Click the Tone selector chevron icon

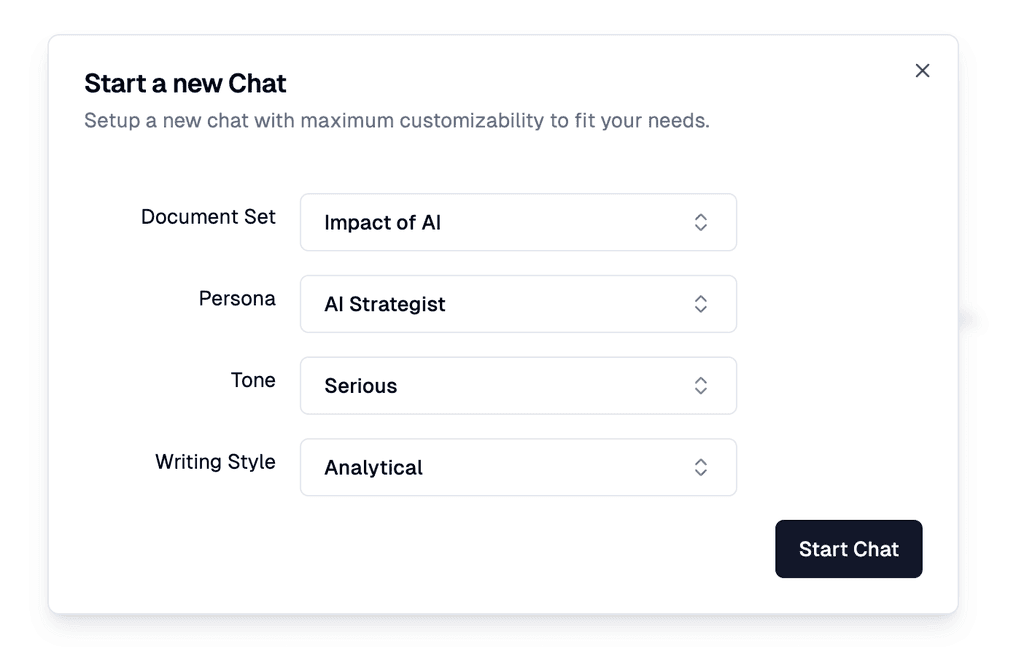click(701, 386)
